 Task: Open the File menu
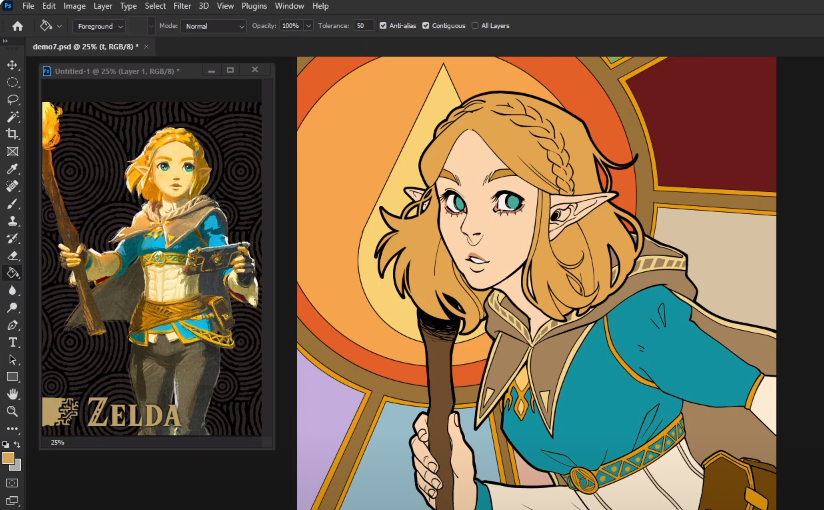click(28, 6)
